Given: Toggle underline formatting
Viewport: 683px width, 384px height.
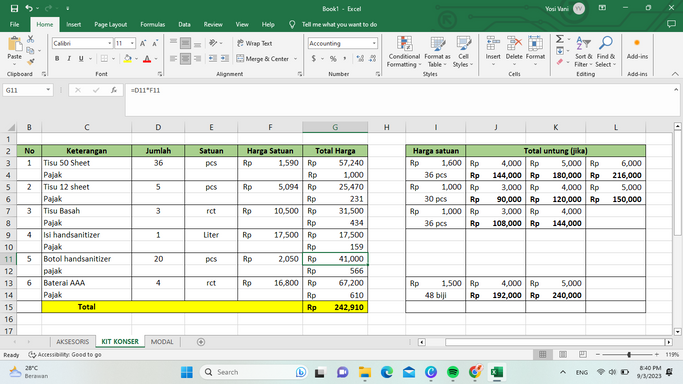Looking at the screenshot, I should coord(81,59).
